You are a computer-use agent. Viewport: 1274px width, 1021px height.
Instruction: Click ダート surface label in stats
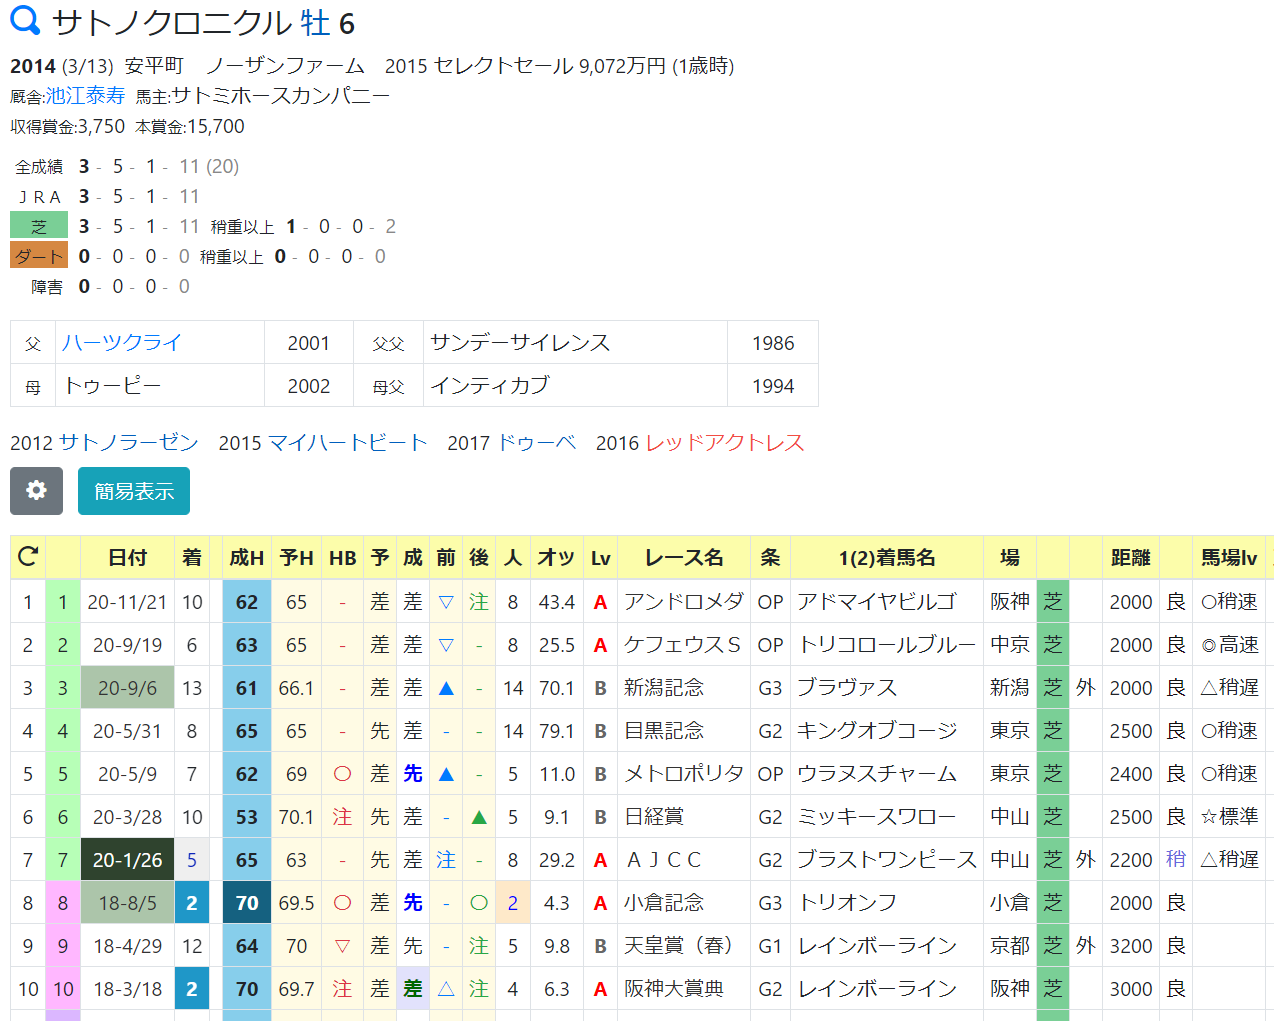click(x=39, y=257)
